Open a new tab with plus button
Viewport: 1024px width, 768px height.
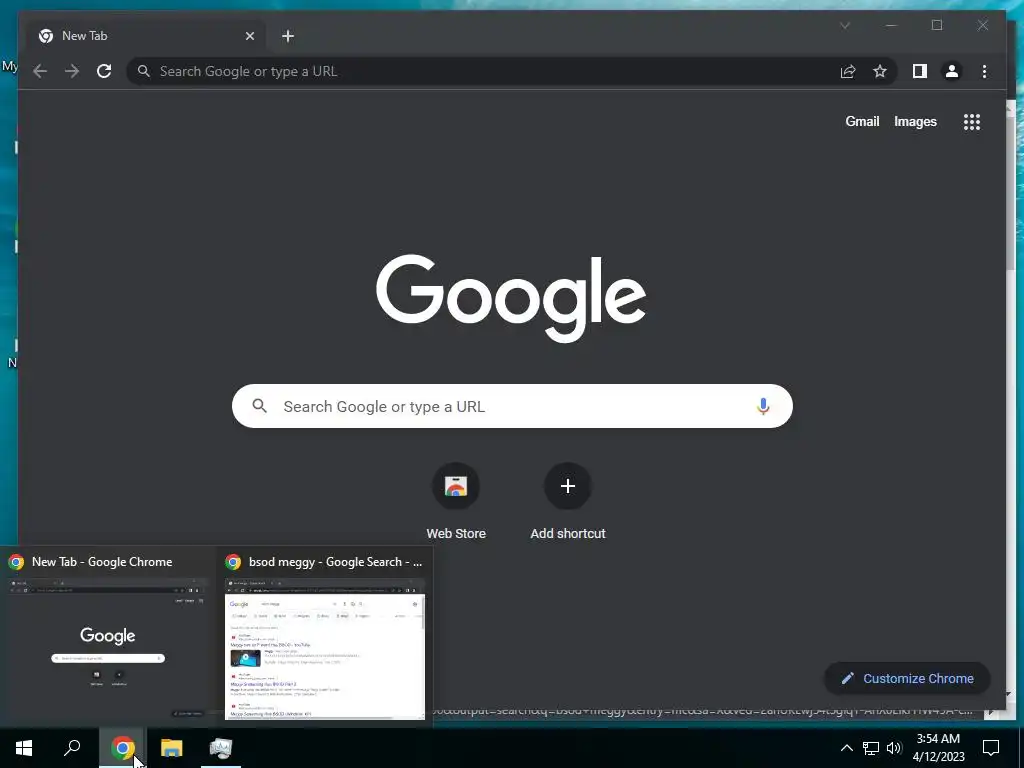click(288, 36)
